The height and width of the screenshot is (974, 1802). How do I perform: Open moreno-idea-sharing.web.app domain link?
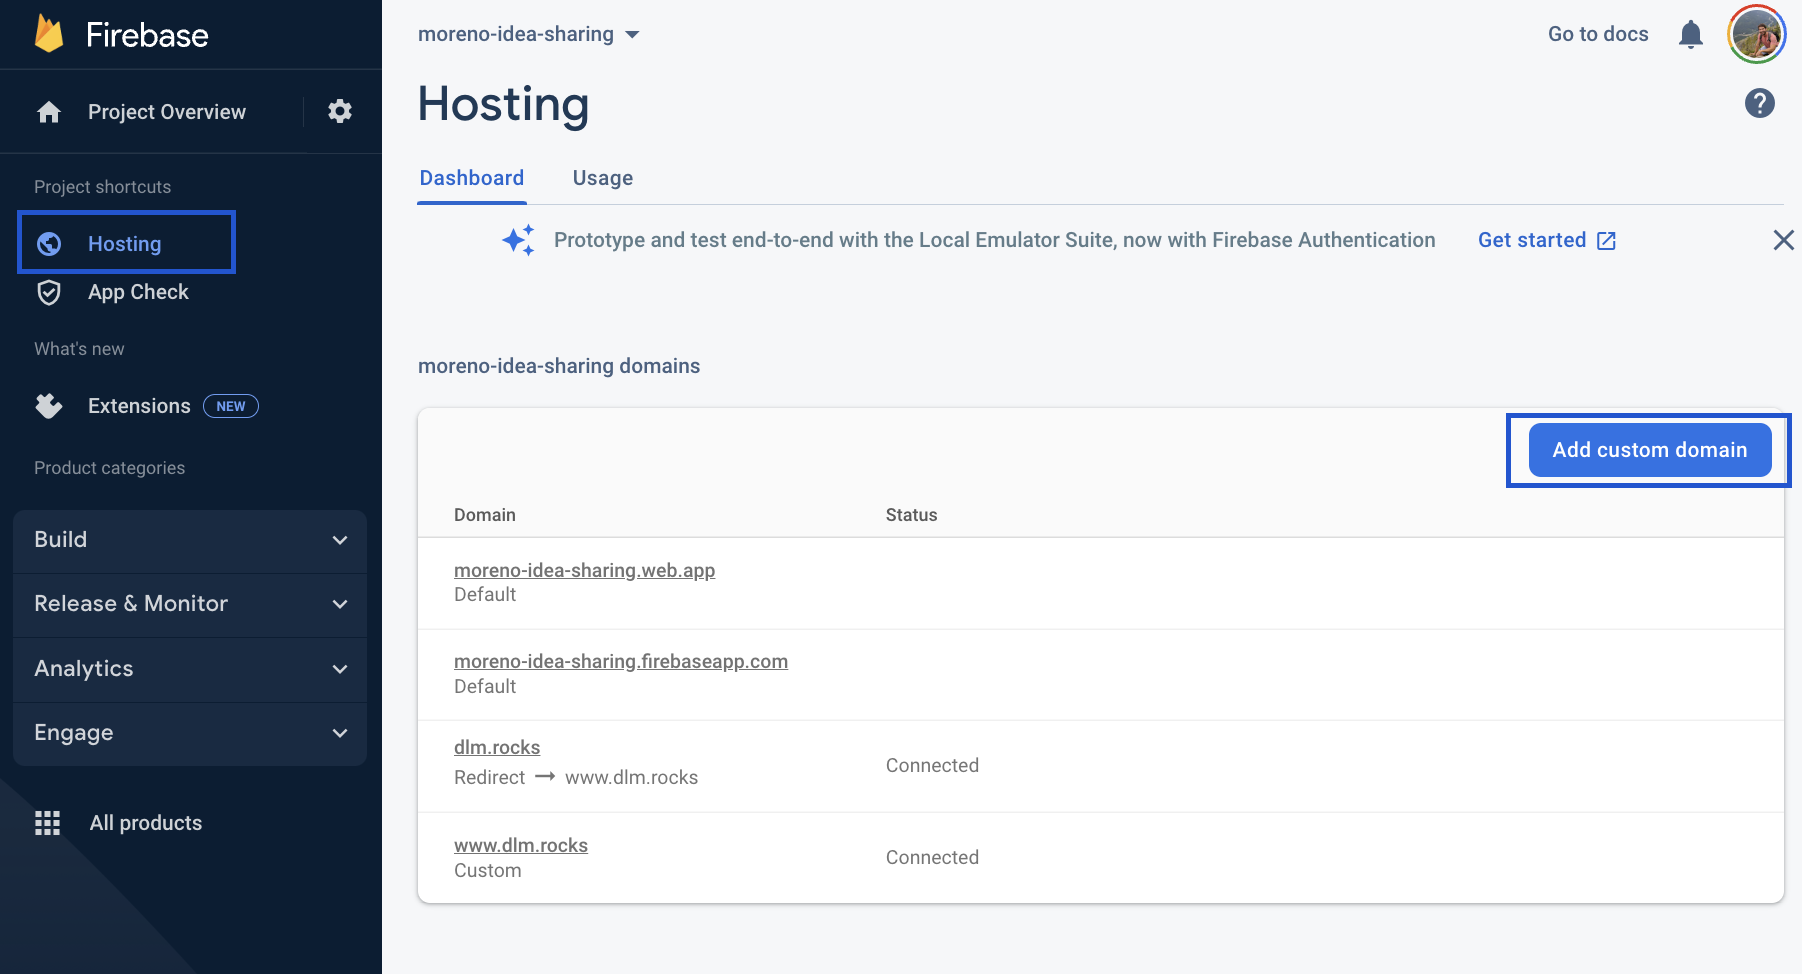tap(584, 570)
